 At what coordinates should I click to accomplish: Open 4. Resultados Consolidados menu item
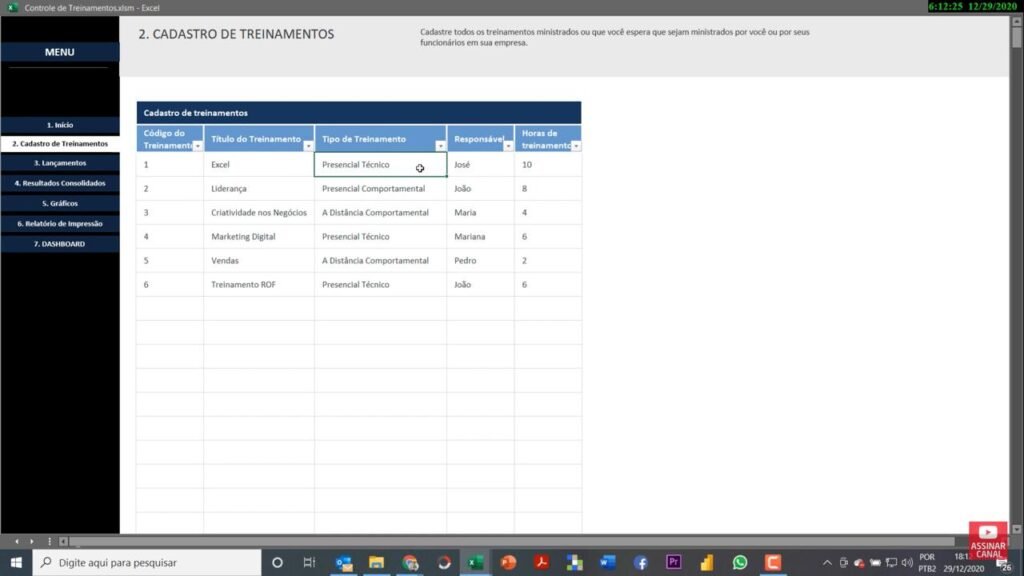[x=60, y=184]
